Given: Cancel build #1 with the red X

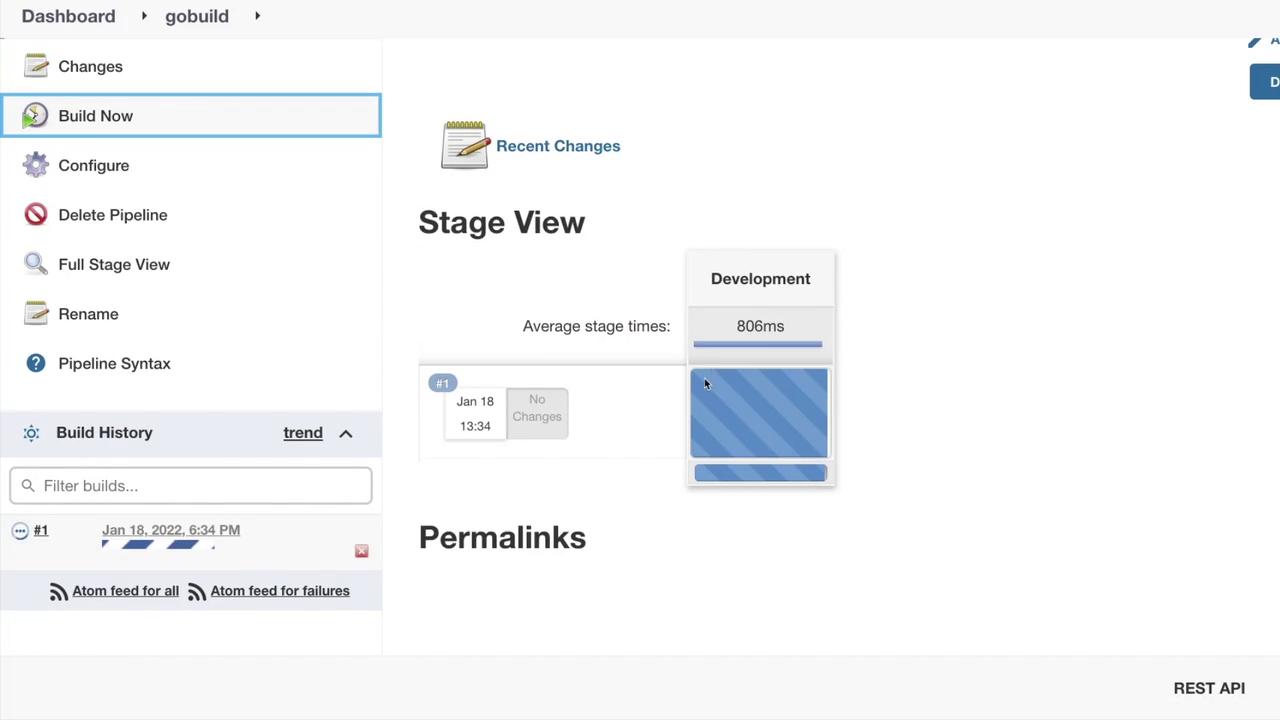Looking at the screenshot, I should coord(361,551).
